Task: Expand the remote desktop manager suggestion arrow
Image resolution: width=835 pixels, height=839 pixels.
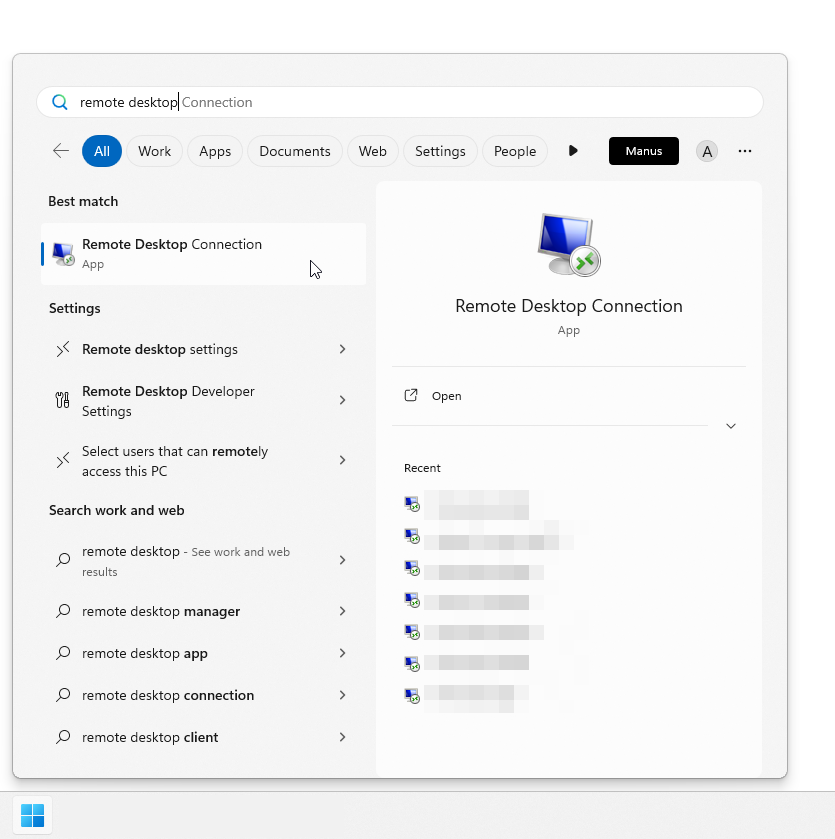Action: click(342, 611)
